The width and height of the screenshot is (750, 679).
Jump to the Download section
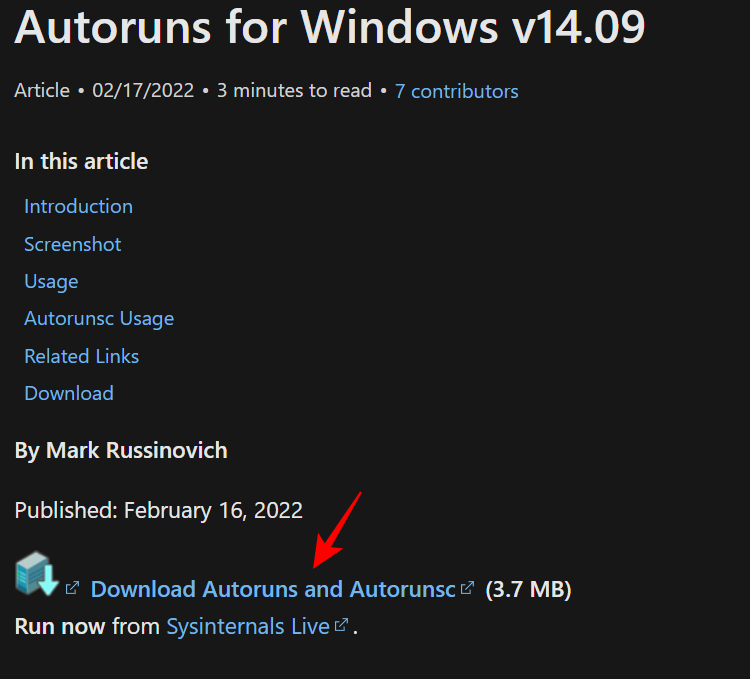click(x=69, y=394)
